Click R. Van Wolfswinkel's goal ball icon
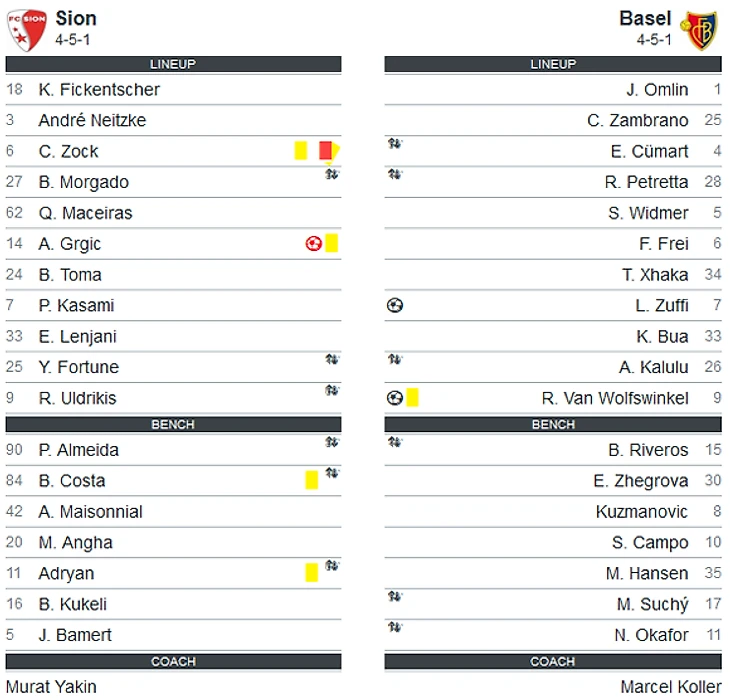The height and width of the screenshot is (700, 730). [x=395, y=398]
